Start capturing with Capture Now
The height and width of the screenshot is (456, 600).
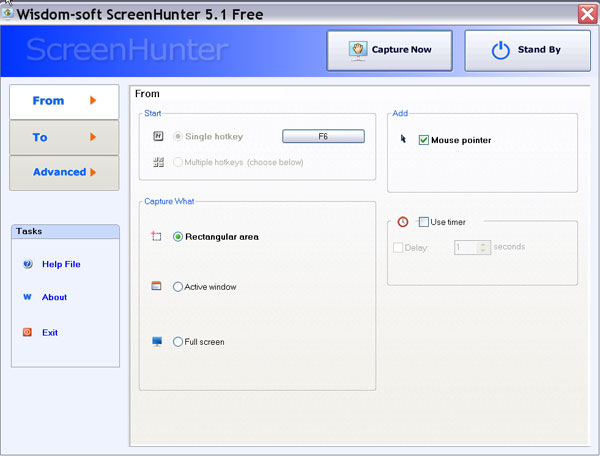point(390,51)
